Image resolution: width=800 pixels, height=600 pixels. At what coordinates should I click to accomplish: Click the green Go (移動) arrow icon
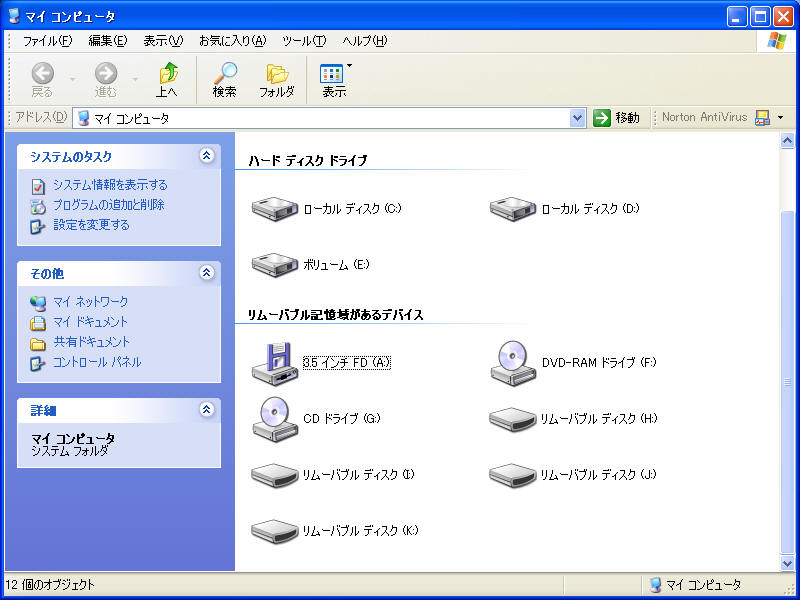[x=602, y=118]
